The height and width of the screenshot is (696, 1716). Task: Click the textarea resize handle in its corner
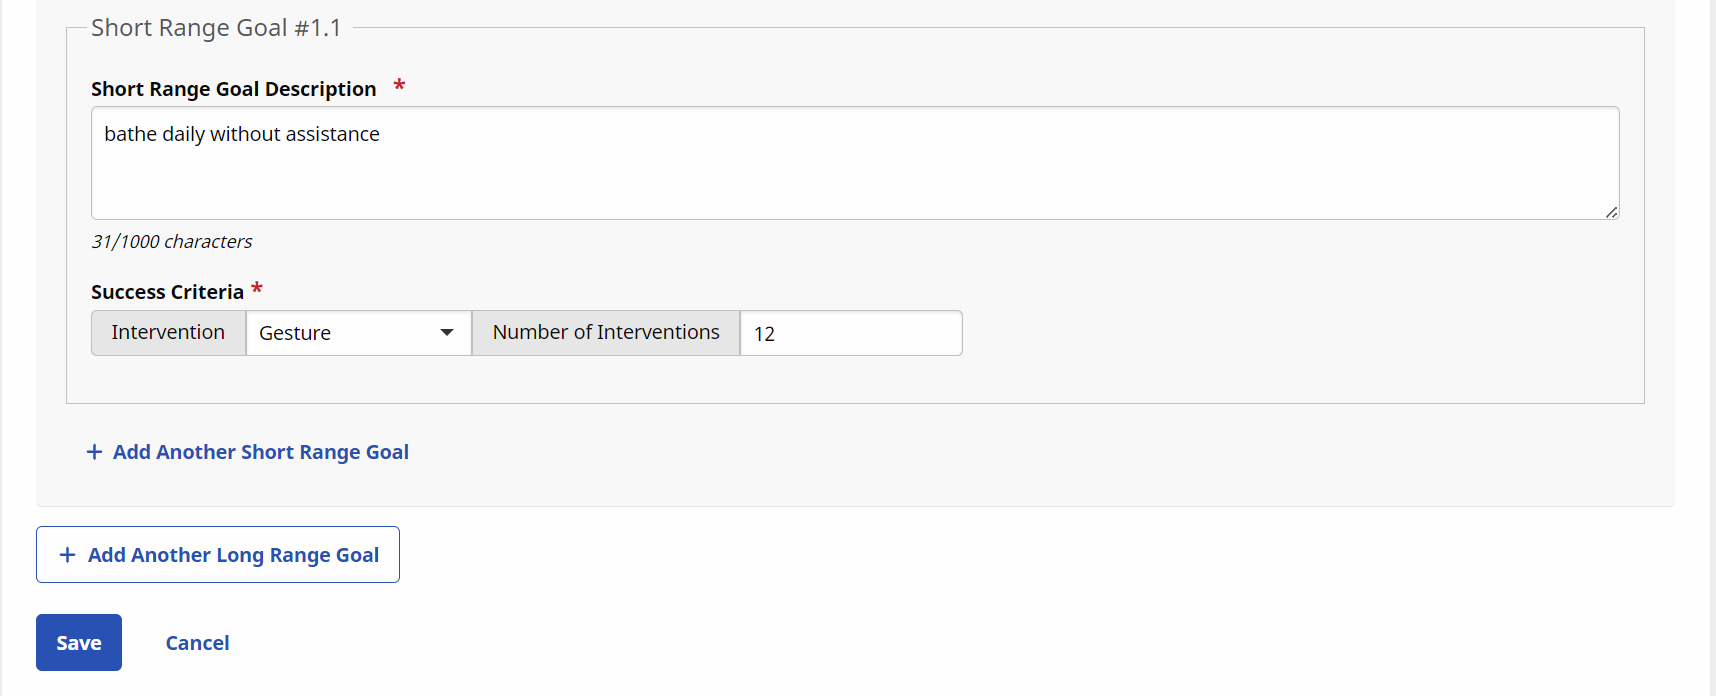(1611, 212)
